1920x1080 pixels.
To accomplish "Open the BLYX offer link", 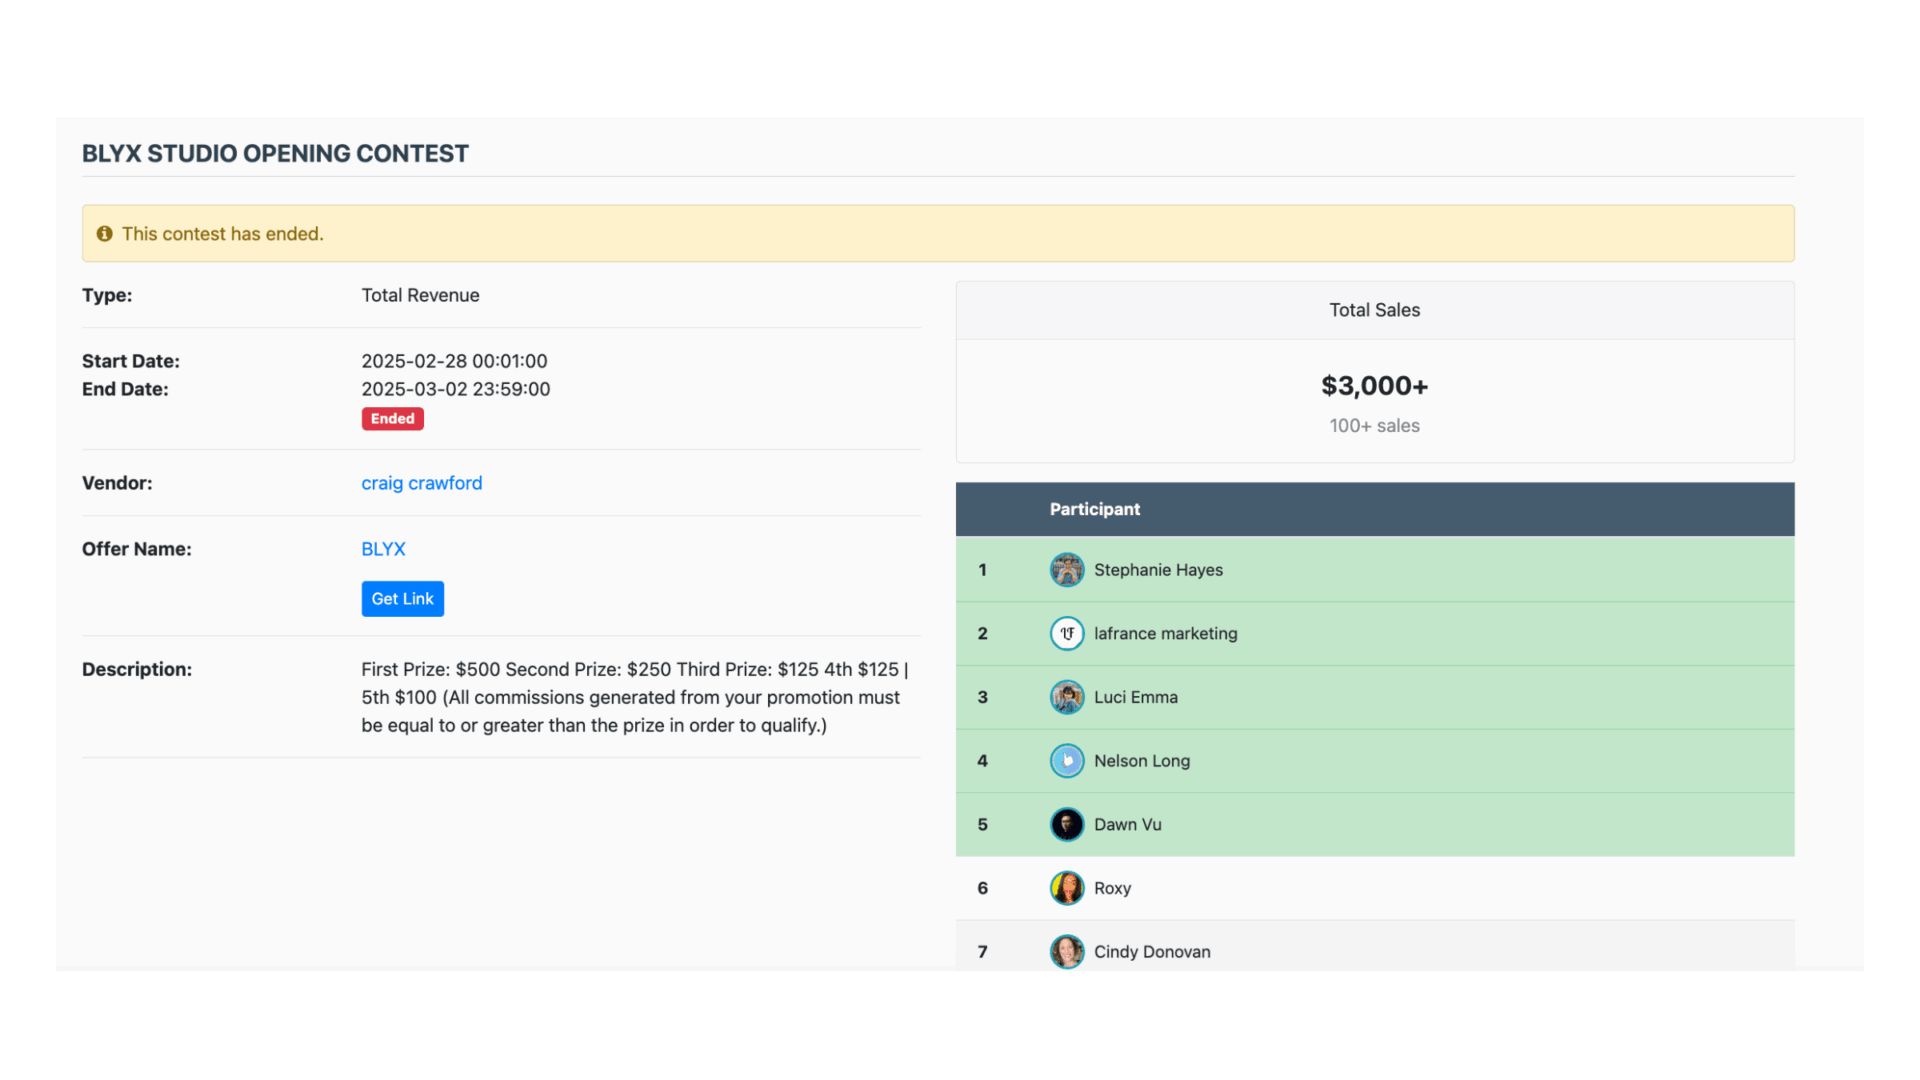I will click(x=383, y=549).
